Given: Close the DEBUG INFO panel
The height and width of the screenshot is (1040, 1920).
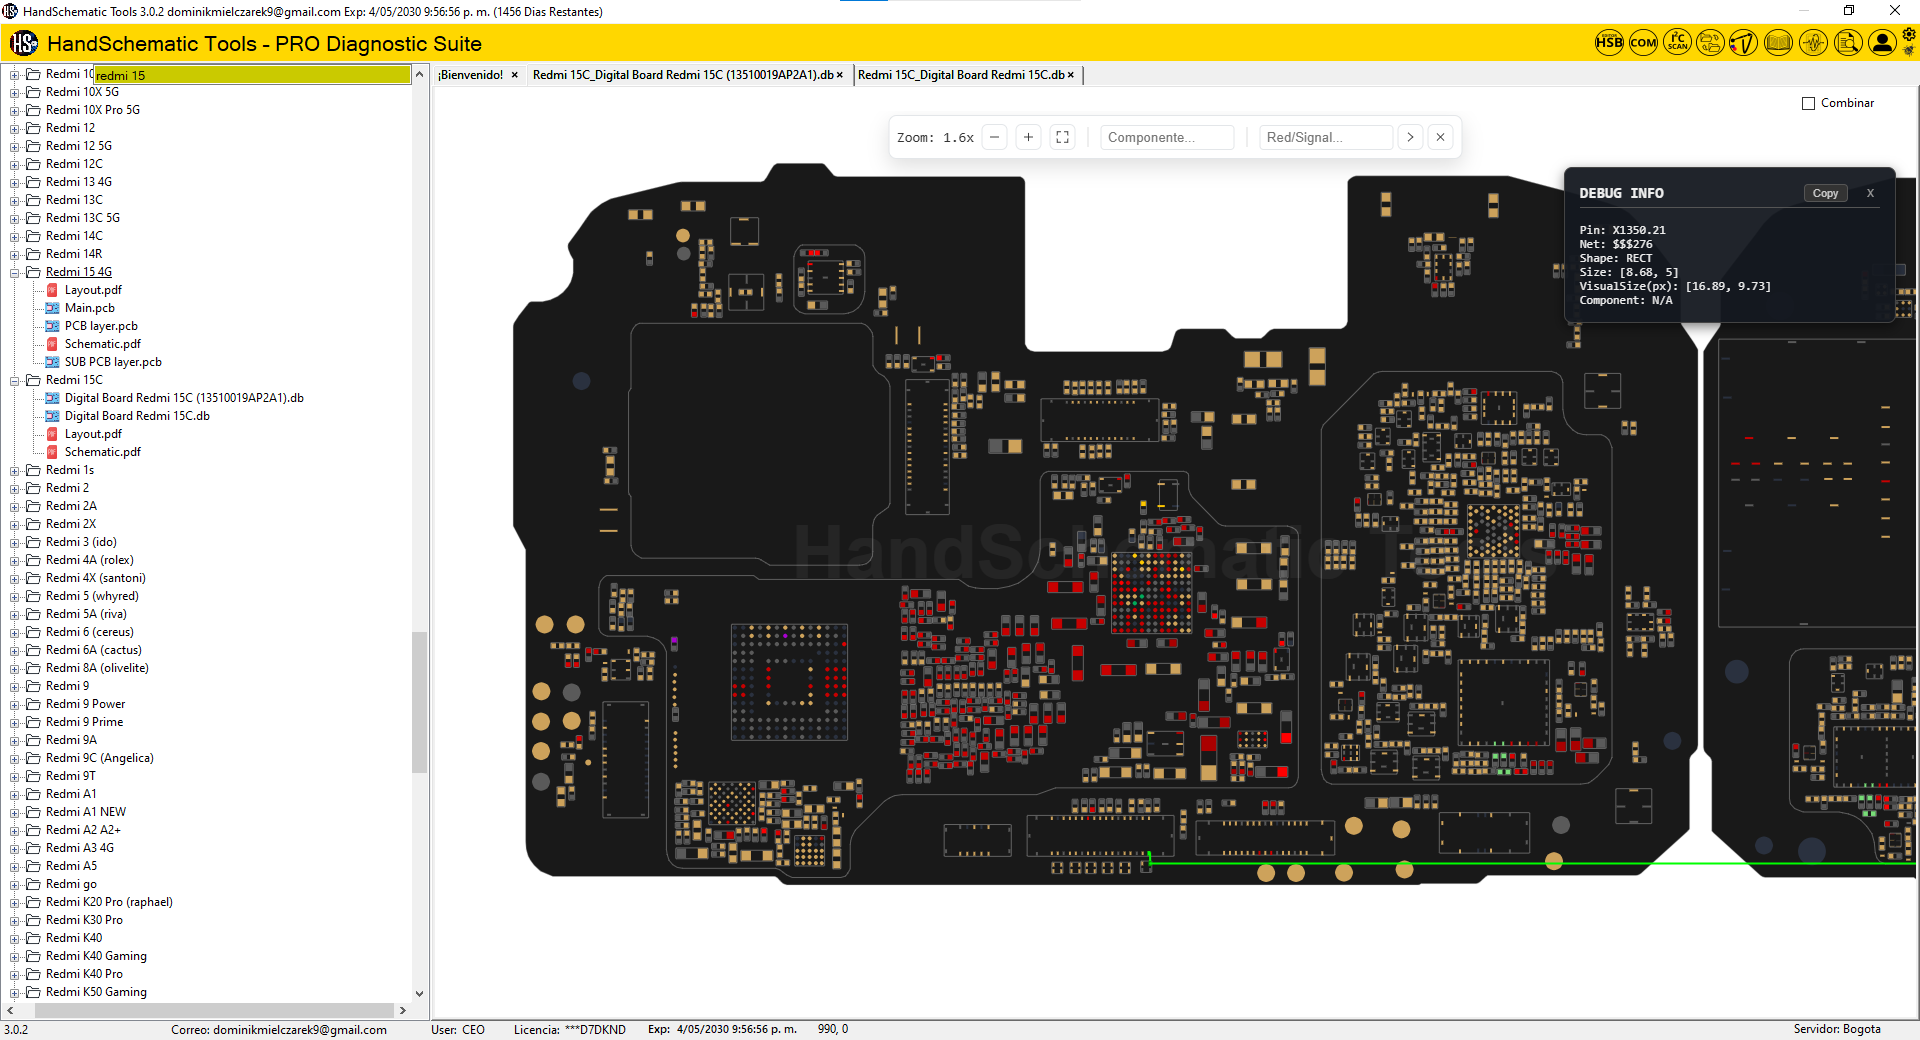Looking at the screenshot, I should click(x=1870, y=193).
